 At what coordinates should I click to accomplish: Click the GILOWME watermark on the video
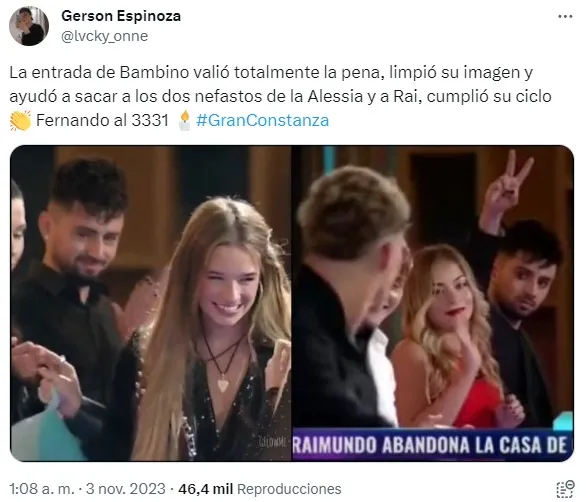point(273,443)
